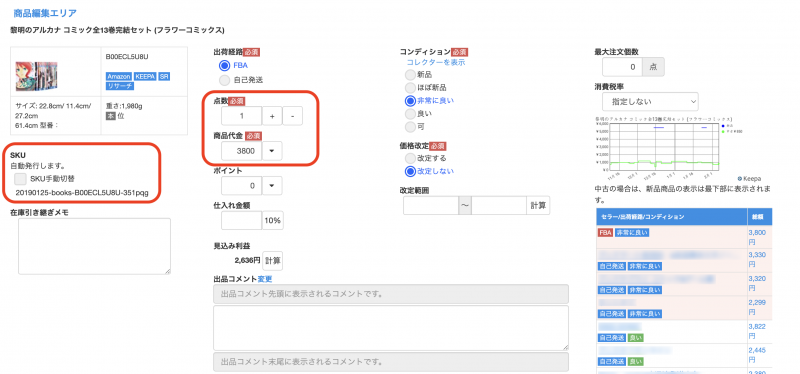
Task: Select 可 condition
Action: click(x=410, y=127)
